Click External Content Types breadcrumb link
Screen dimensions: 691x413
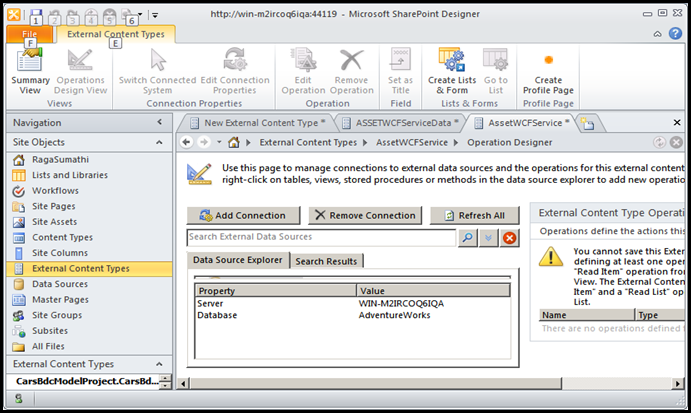[308, 142]
